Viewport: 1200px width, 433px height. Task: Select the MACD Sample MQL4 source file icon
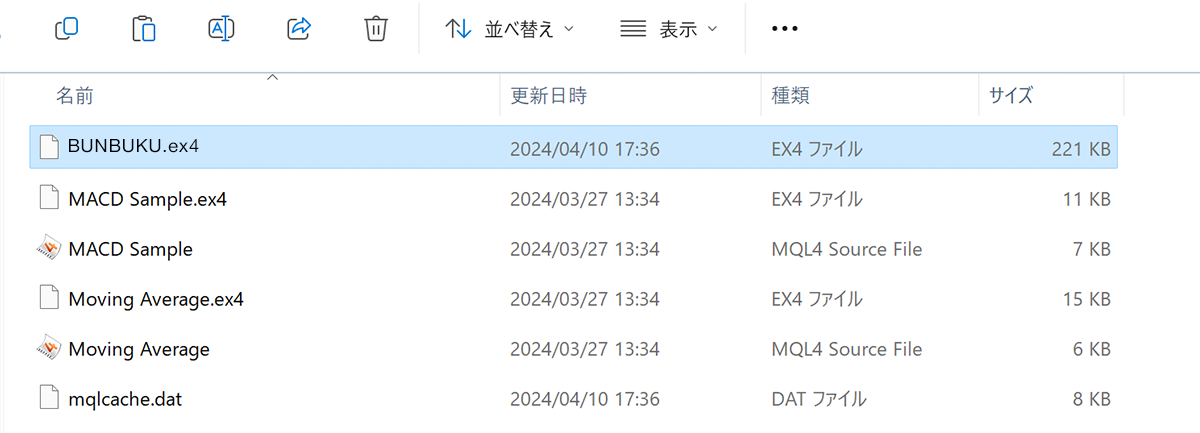(49, 249)
